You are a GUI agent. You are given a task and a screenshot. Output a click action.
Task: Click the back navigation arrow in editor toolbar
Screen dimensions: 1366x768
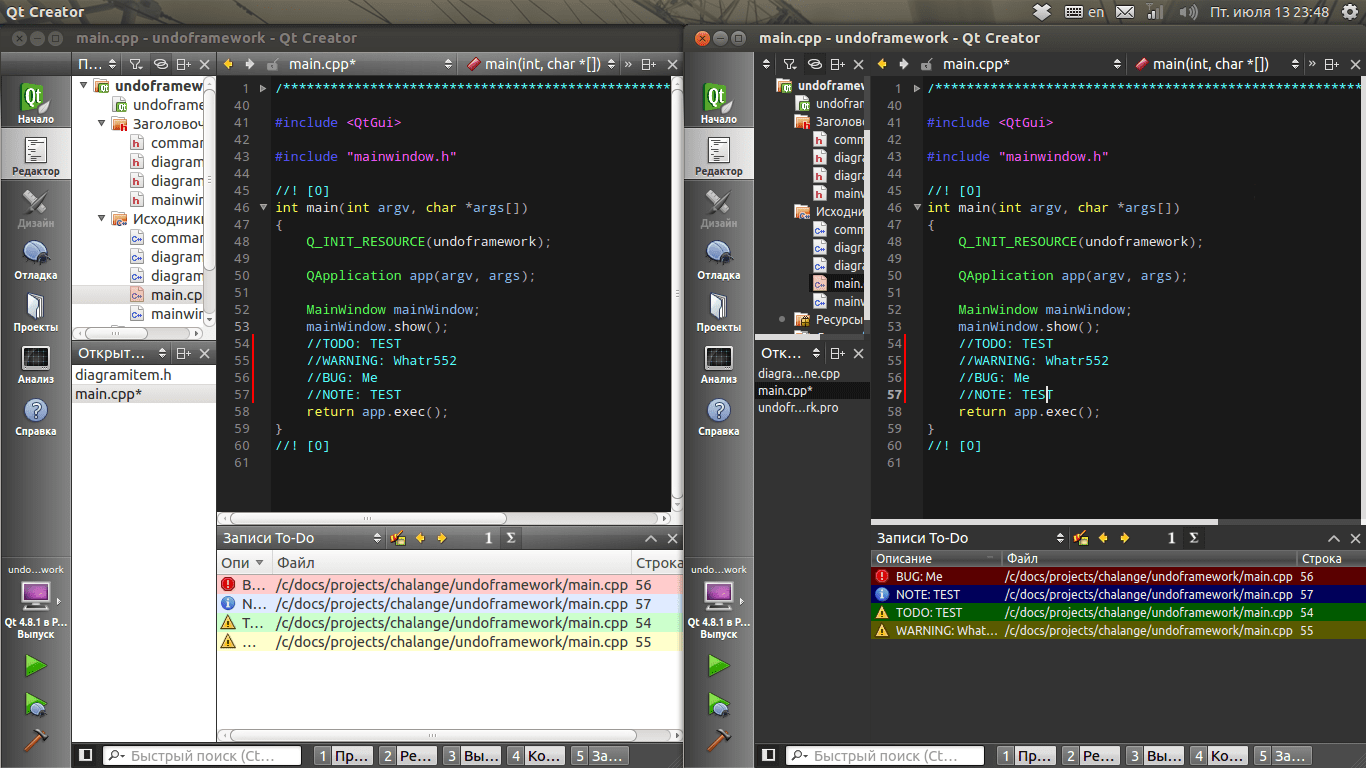[x=228, y=63]
